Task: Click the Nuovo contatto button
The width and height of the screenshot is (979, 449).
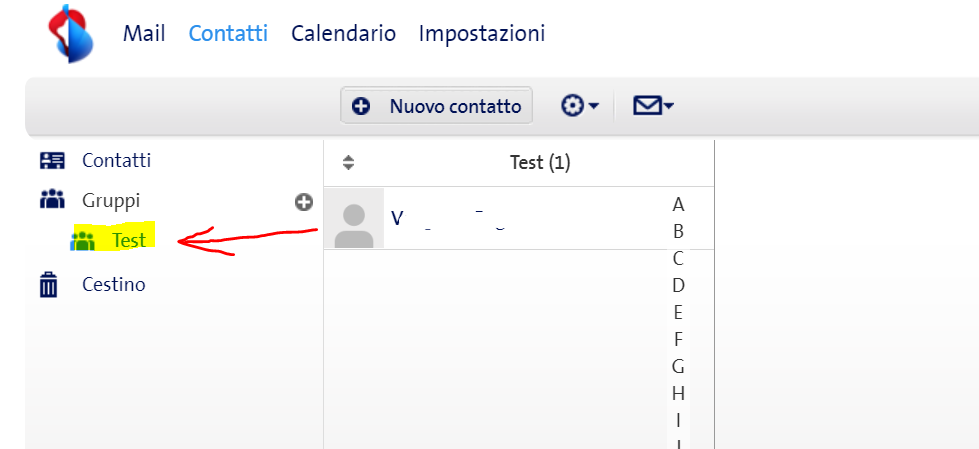Action: (437, 106)
